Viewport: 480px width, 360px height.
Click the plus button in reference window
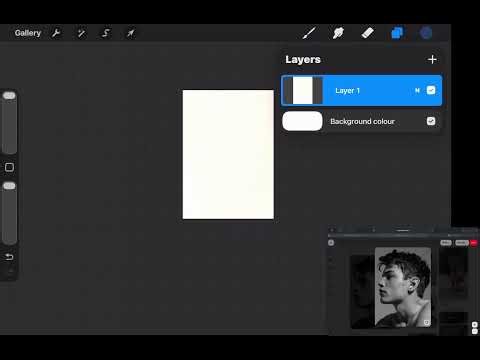pos(475,324)
